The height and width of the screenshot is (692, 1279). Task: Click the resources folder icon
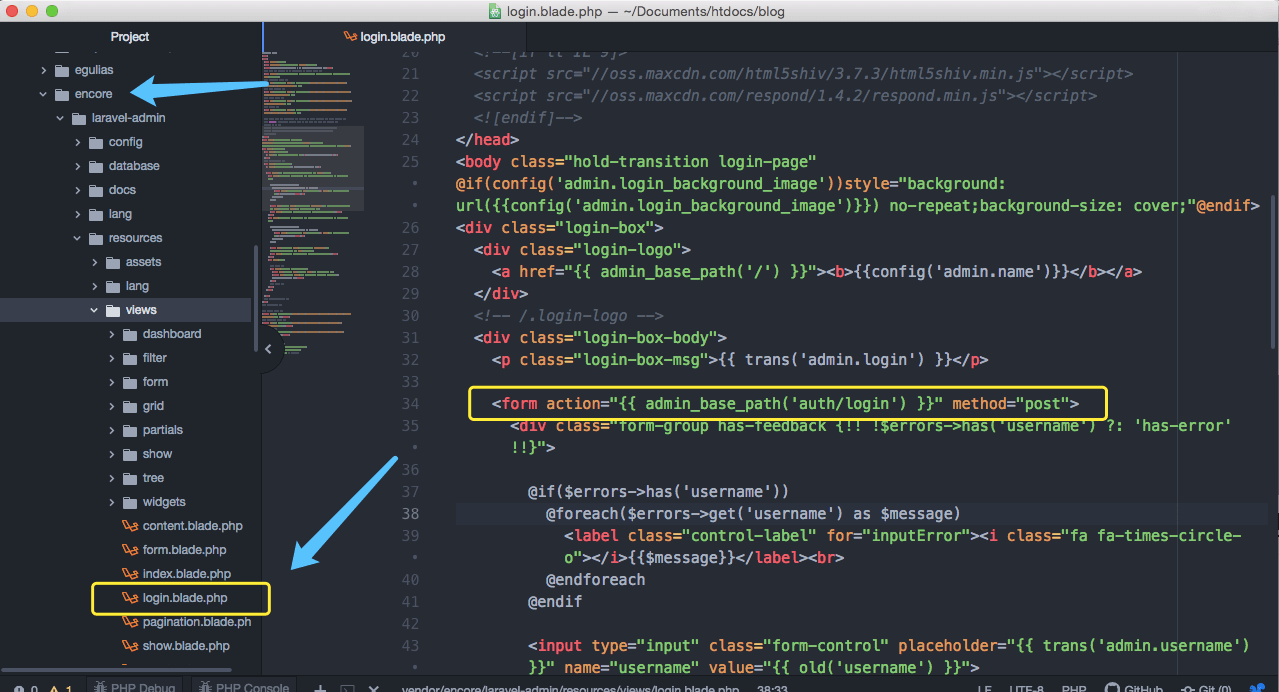[x=96, y=238]
